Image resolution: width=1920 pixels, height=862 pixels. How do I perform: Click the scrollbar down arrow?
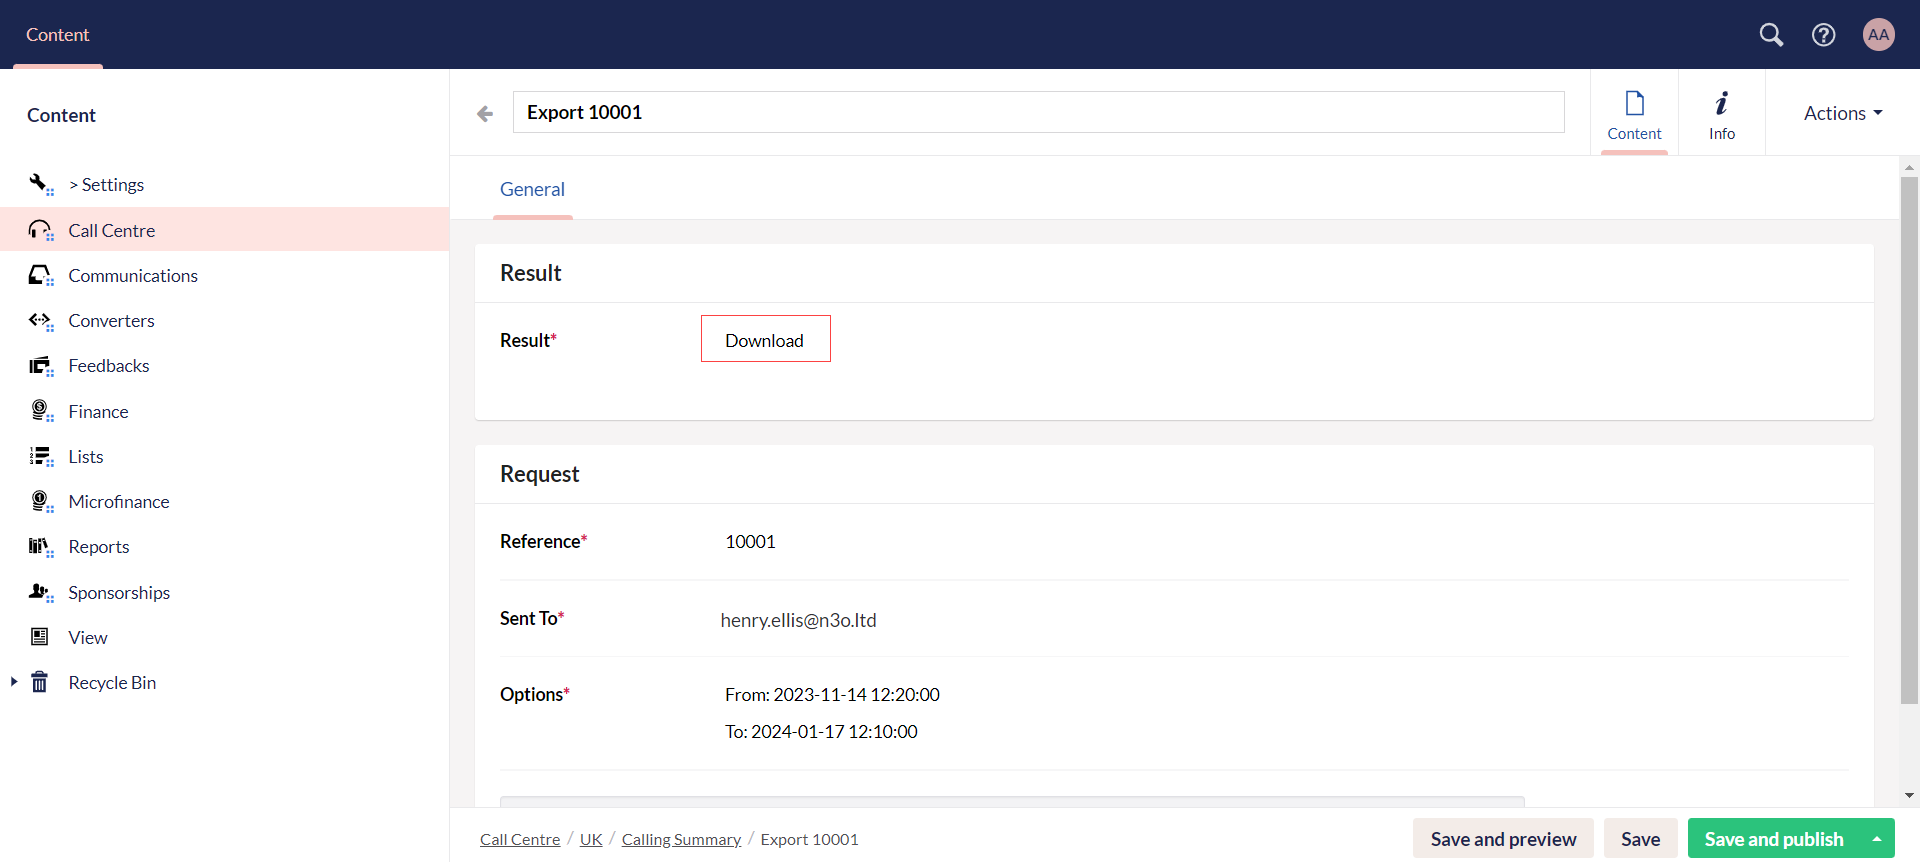coord(1909,796)
